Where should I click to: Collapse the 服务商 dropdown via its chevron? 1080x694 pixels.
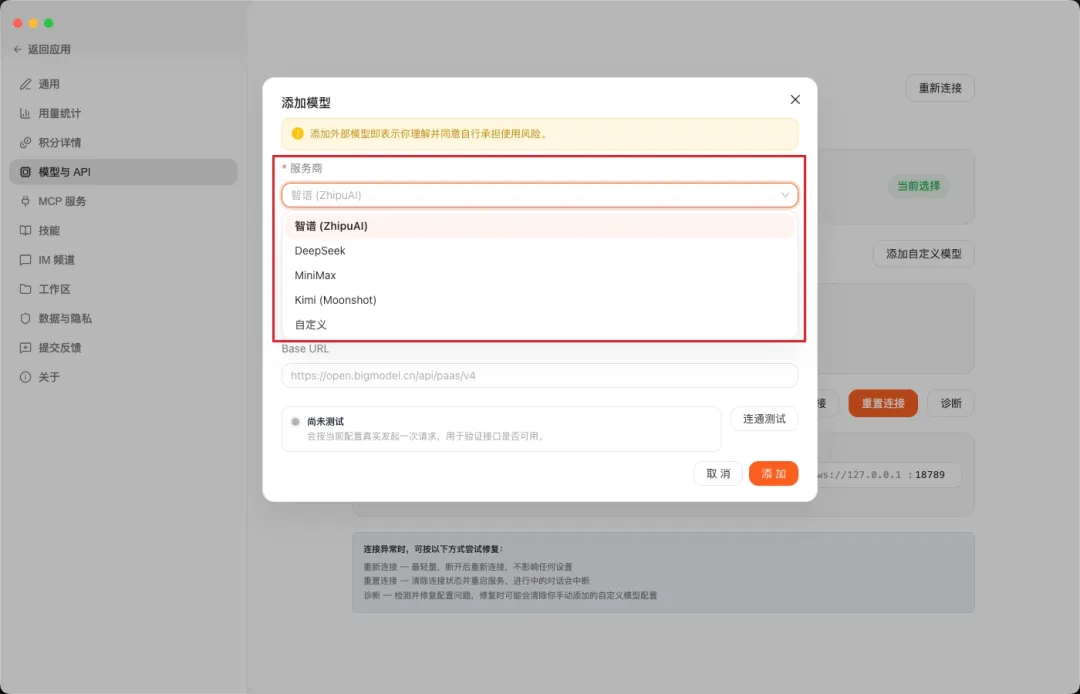tap(785, 196)
